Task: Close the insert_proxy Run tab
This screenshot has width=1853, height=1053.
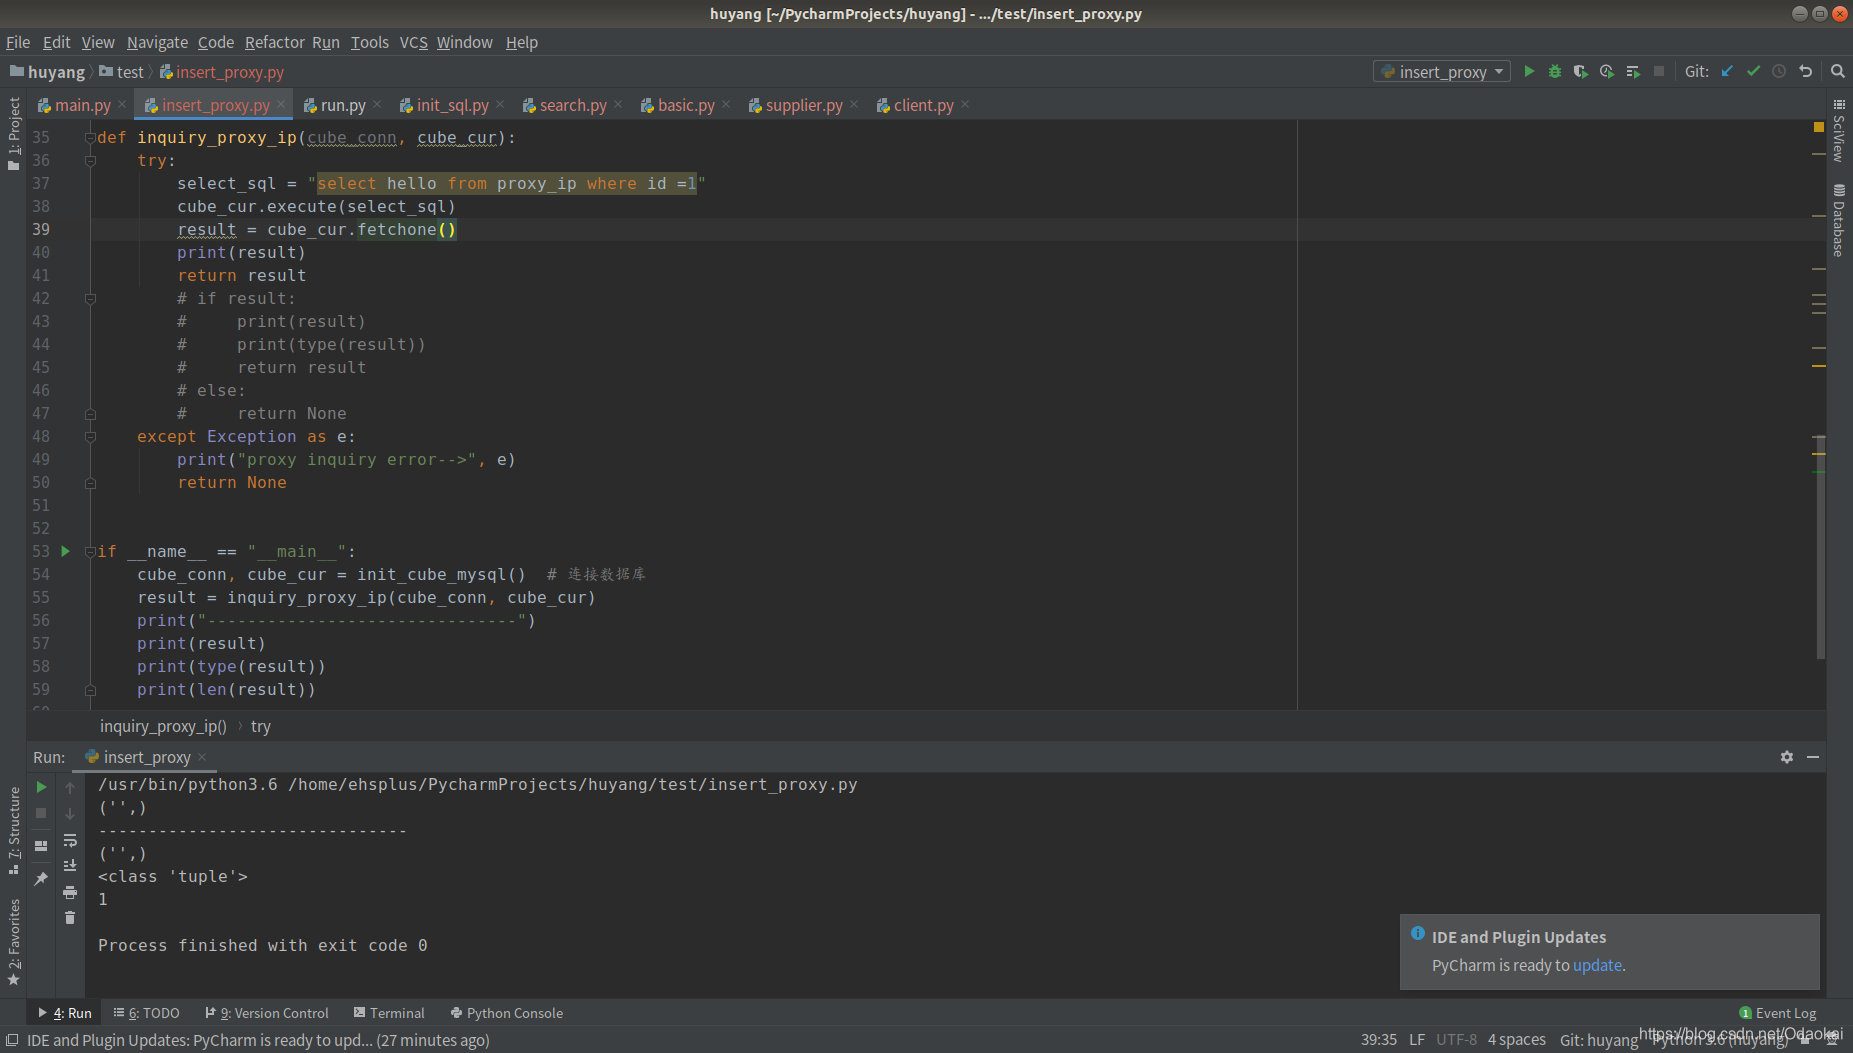Action: pos(202,757)
